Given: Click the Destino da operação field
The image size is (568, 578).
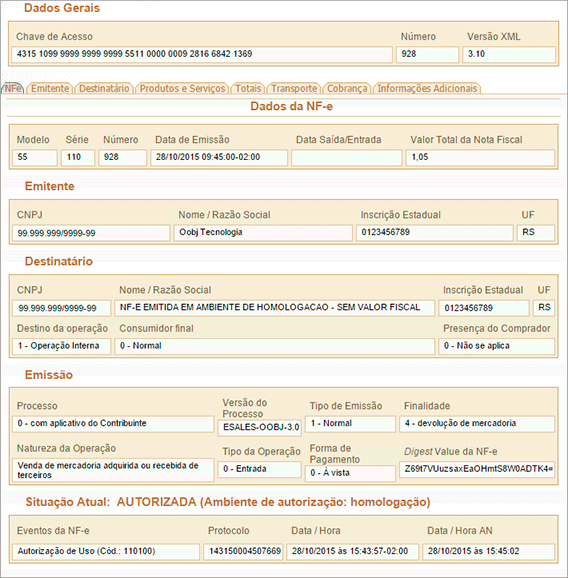Looking at the screenshot, I should click(62, 346).
